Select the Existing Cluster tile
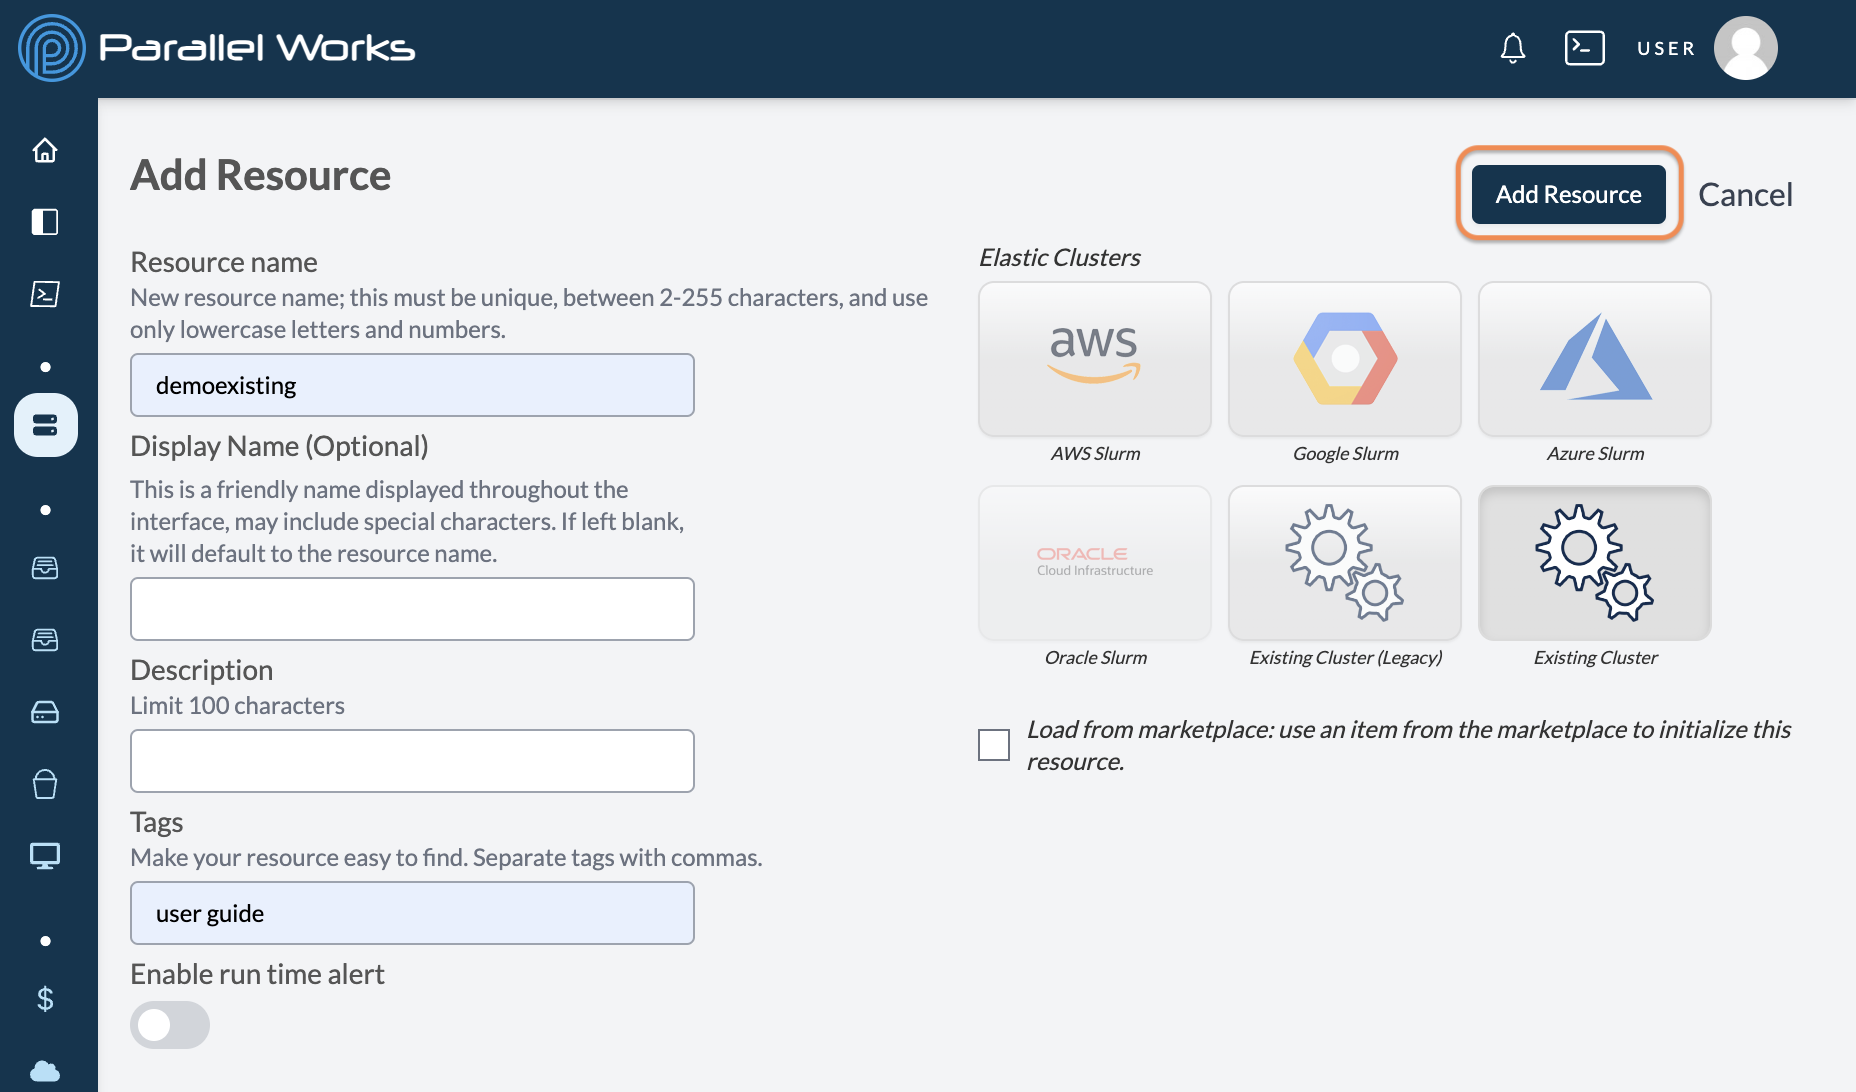This screenshot has height=1092, width=1856. tap(1595, 563)
